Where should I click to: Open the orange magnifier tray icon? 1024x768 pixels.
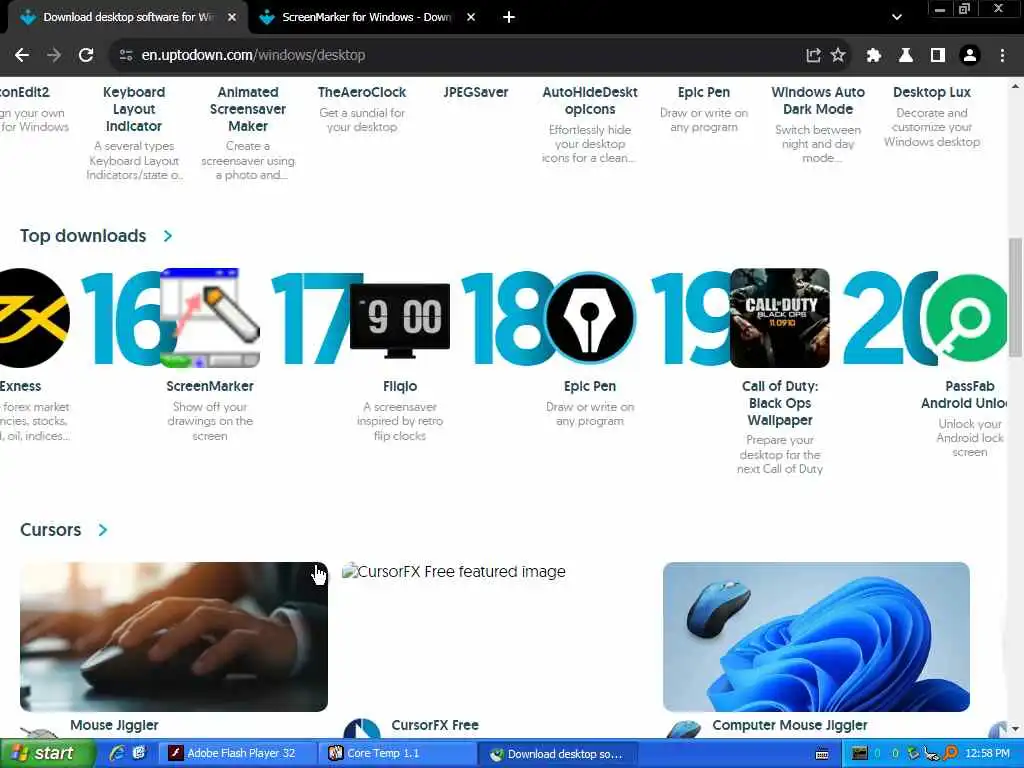coord(951,754)
